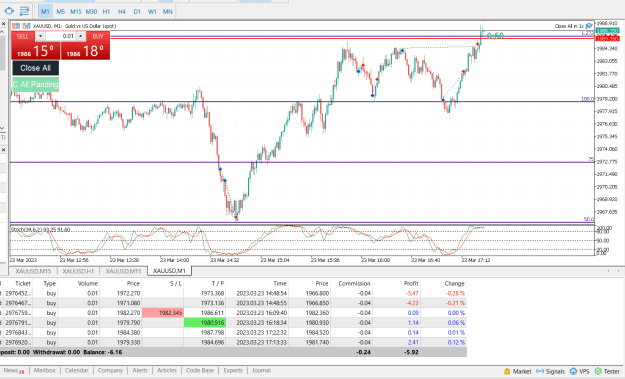Click the sell price 1986 15 tile
This screenshot has width=625, height=379.
tap(35, 51)
